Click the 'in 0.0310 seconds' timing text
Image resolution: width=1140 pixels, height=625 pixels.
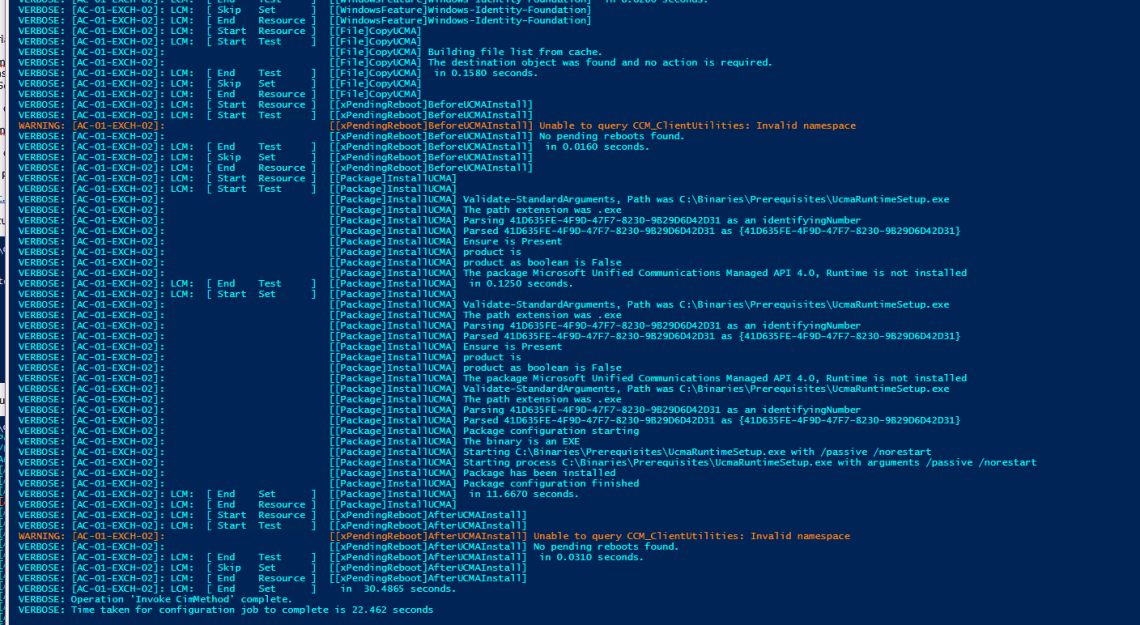[x=590, y=557]
